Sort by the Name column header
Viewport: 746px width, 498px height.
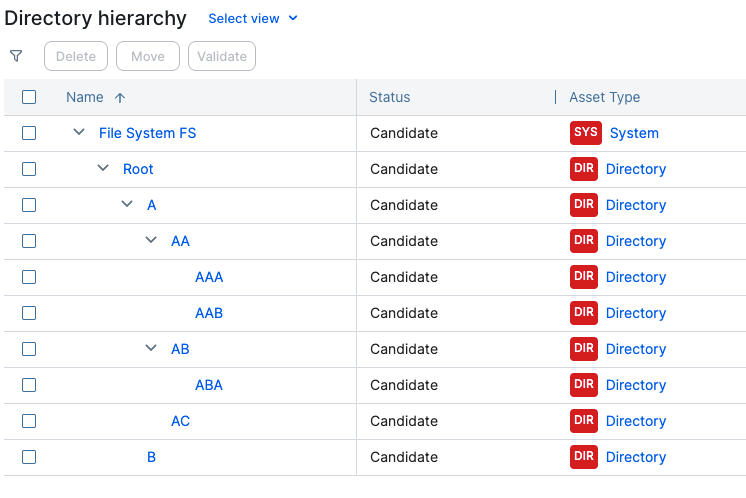pos(85,97)
